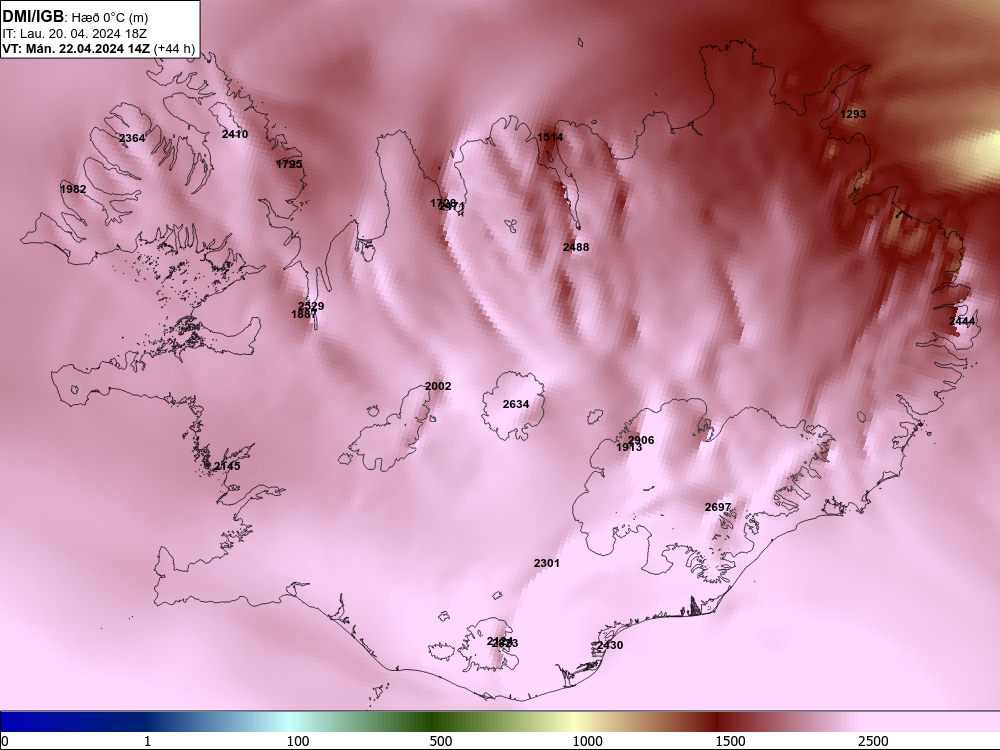Click the map value 2145
1000x750 pixels.
coord(227,466)
